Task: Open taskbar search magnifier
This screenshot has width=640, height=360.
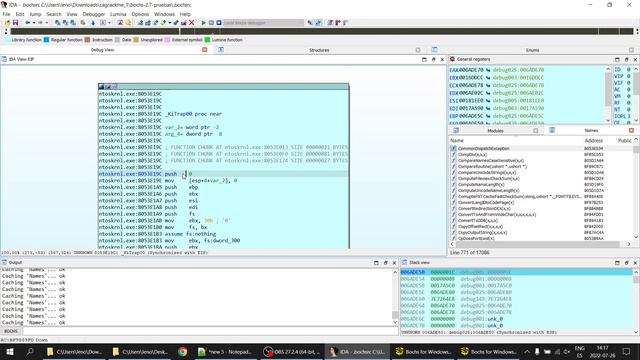Action: click(30, 351)
